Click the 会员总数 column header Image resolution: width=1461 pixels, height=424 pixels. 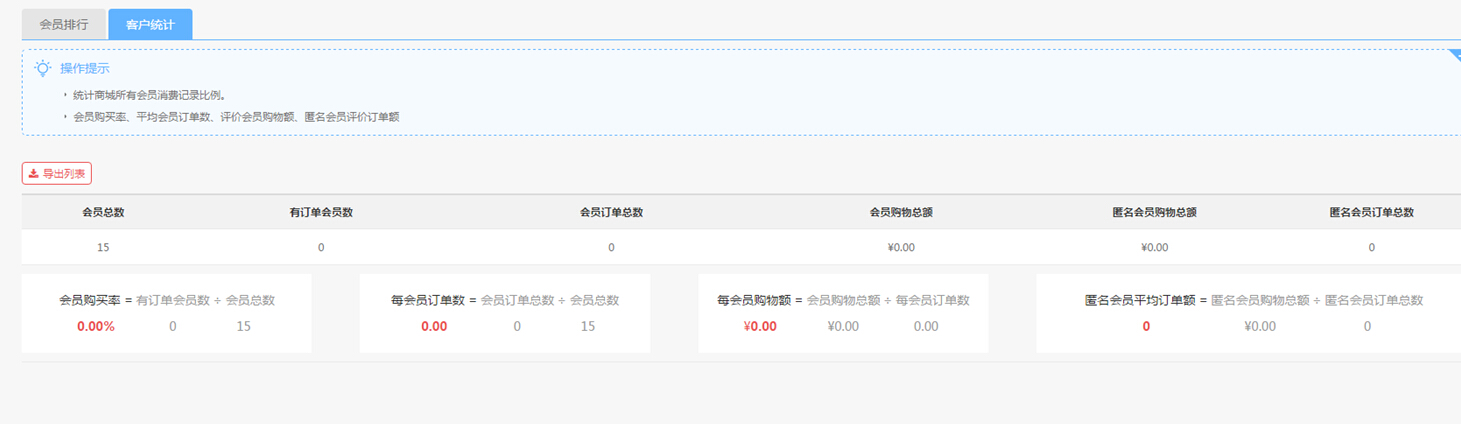tap(103, 212)
